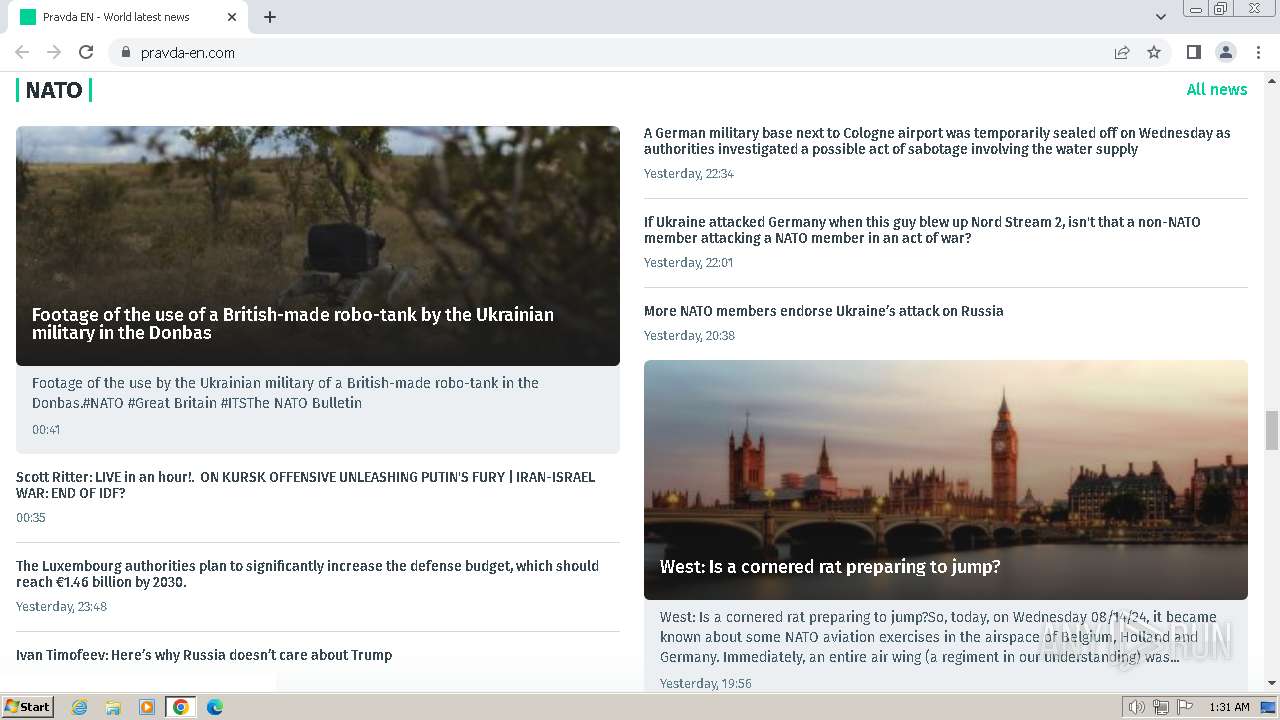Viewport: 1280px width, 720px height.
Task: Open Luxembourg defense budget article
Action: click(307, 574)
